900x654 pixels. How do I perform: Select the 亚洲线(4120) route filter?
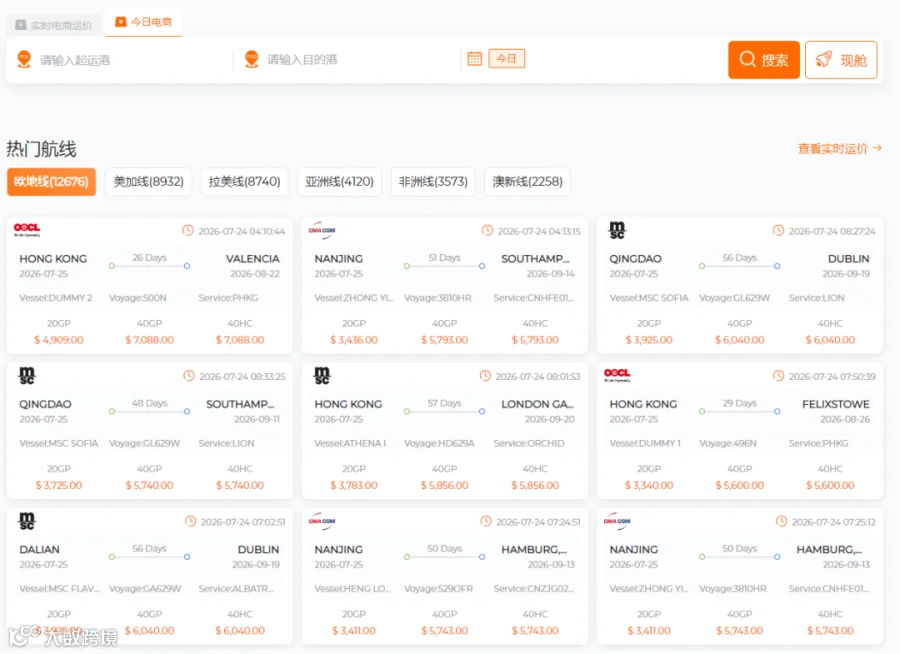[339, 181]
